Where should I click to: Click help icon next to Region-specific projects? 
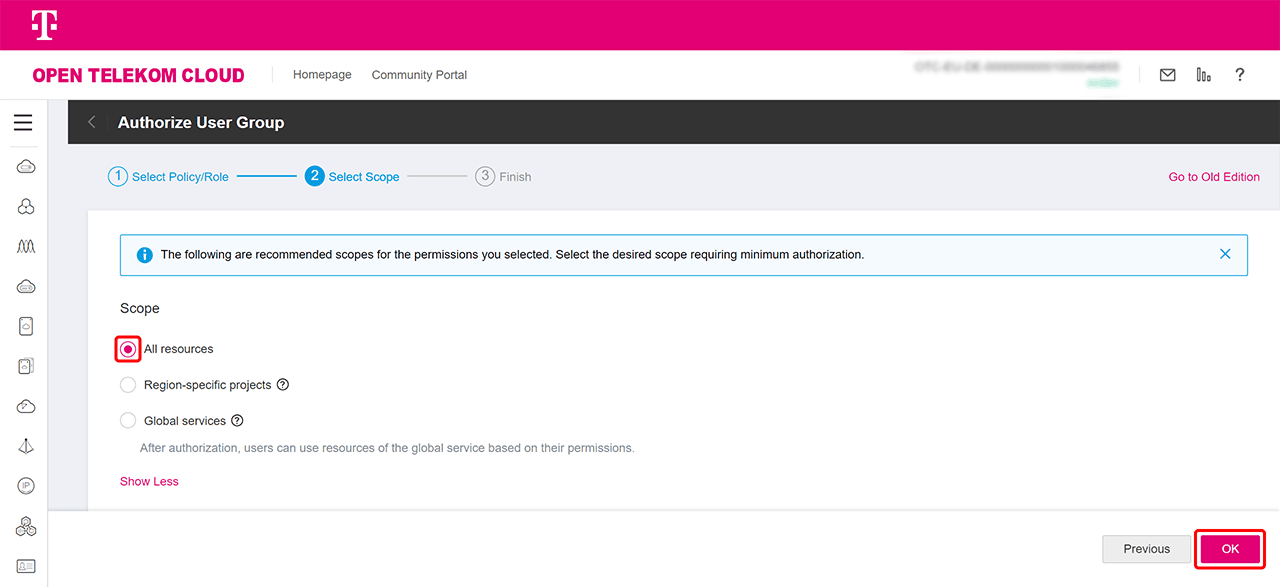(x=283, y=385)
